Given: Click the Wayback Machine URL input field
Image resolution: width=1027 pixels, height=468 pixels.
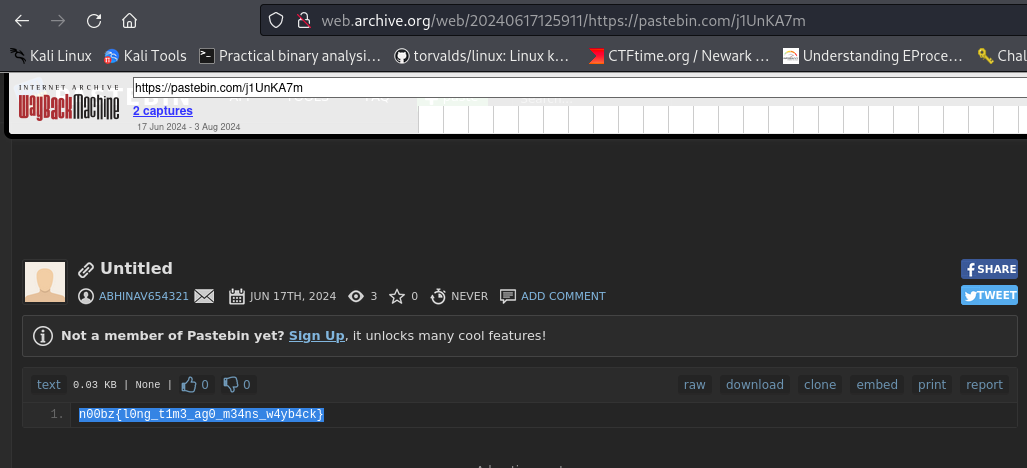Looking at the screenshot, I should click(580, 88).
